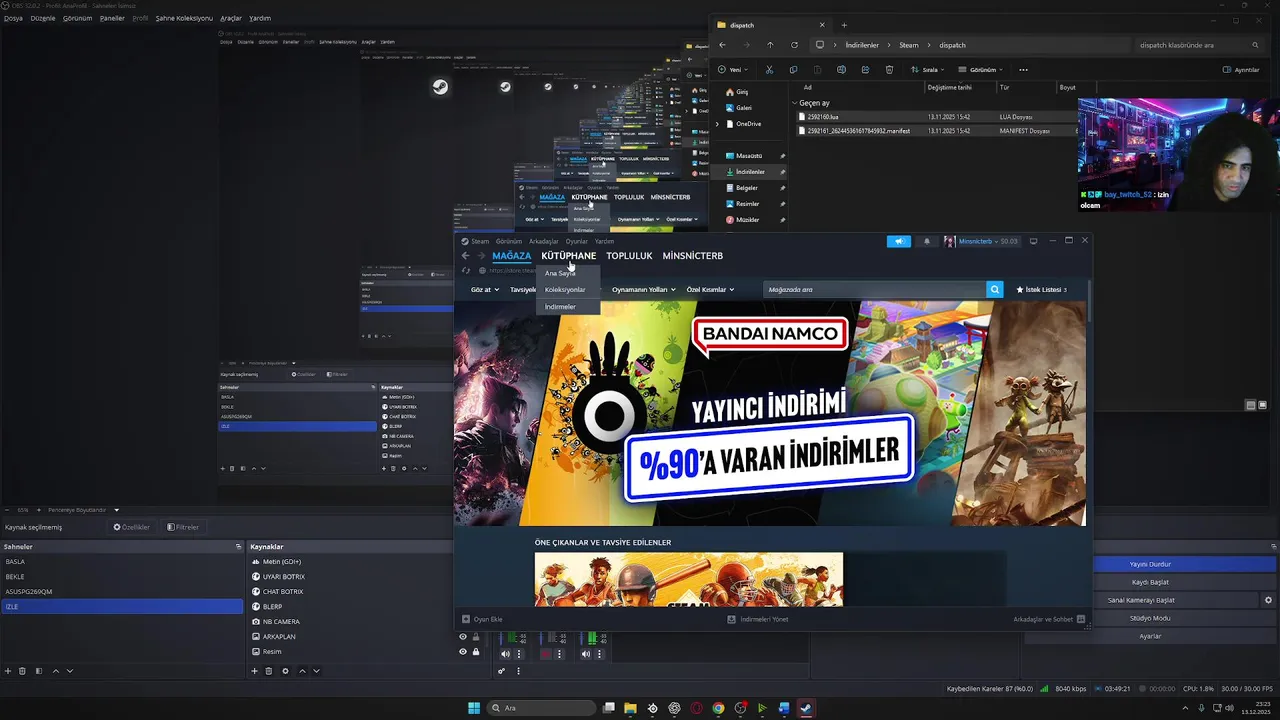1280x720 pixels.
Task: Open virtual camera settings gear icon
Action: [x=1268, y=600]
